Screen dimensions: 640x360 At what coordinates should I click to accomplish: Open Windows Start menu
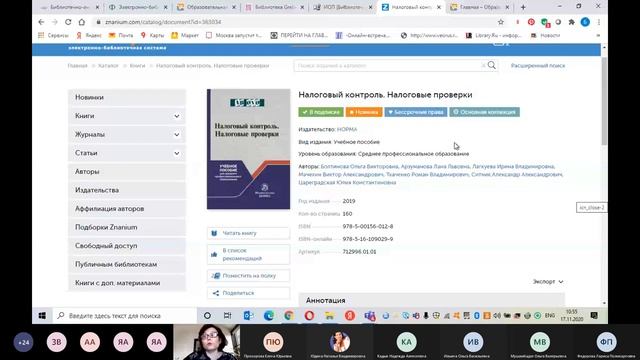click(42, 316)
